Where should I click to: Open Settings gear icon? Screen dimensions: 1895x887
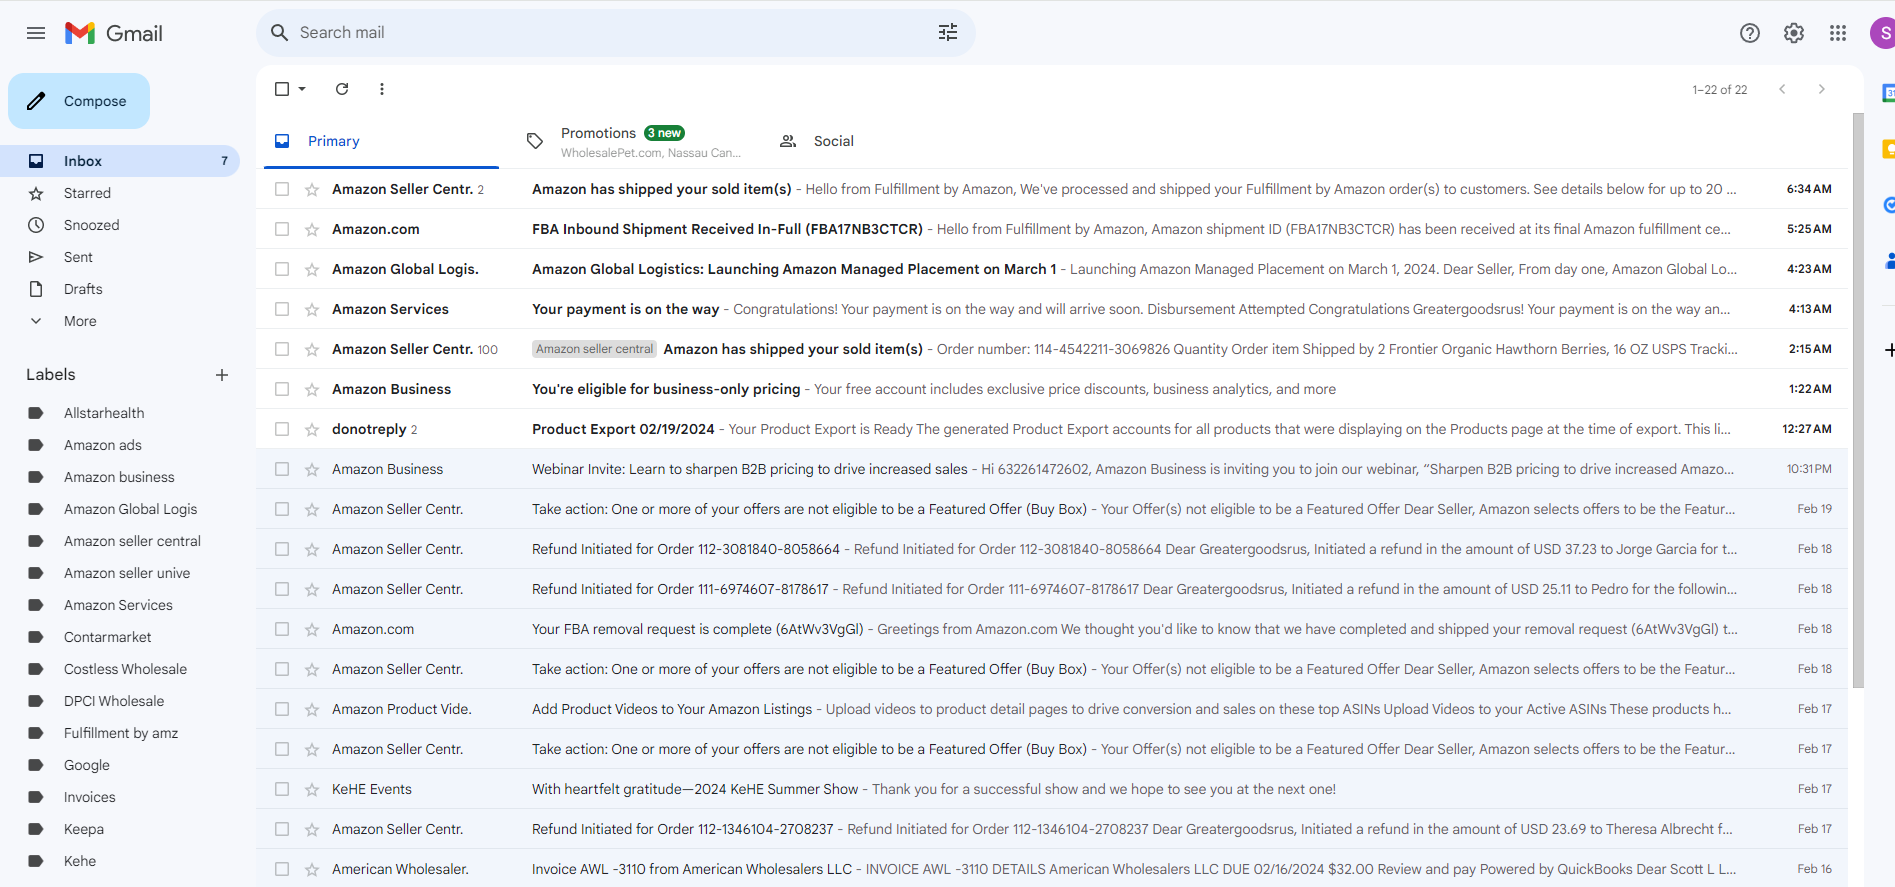[1794, 33]
